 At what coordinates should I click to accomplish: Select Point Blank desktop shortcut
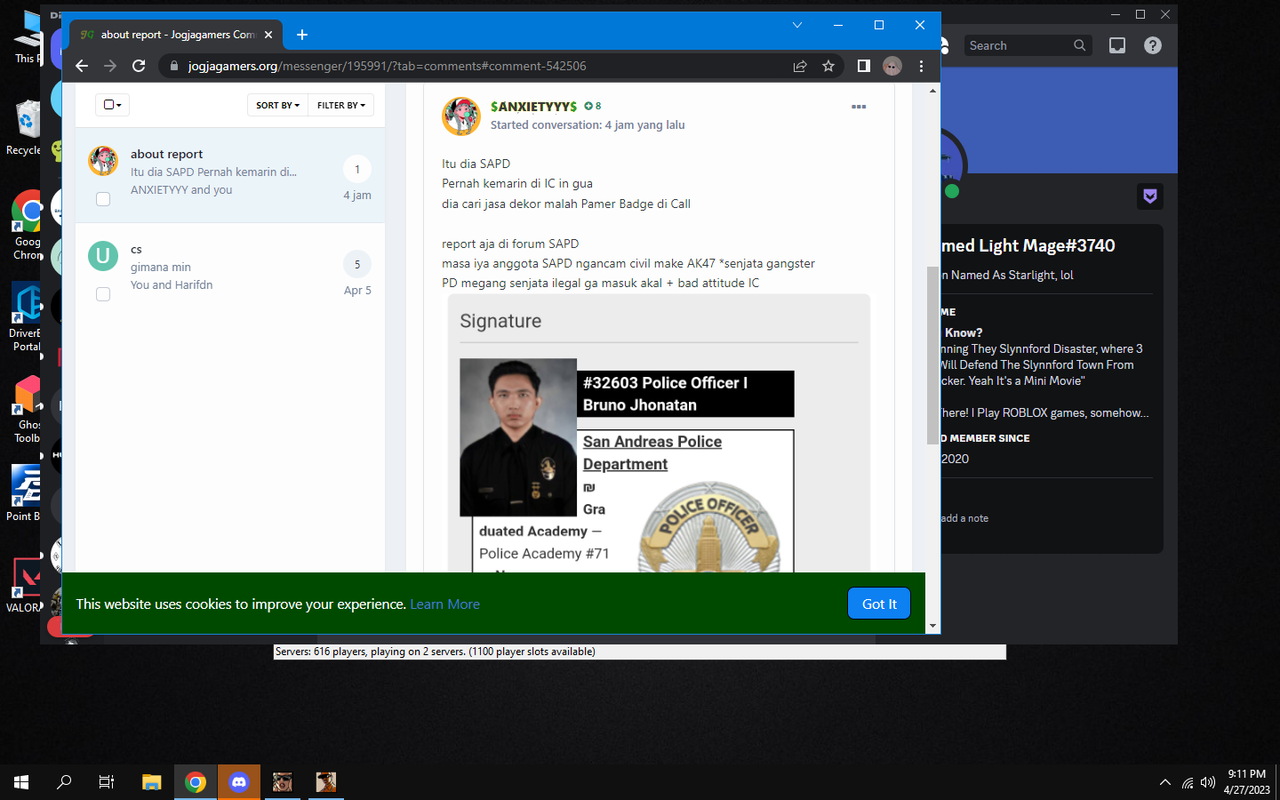pyautogui.click(x=25, y=493)
